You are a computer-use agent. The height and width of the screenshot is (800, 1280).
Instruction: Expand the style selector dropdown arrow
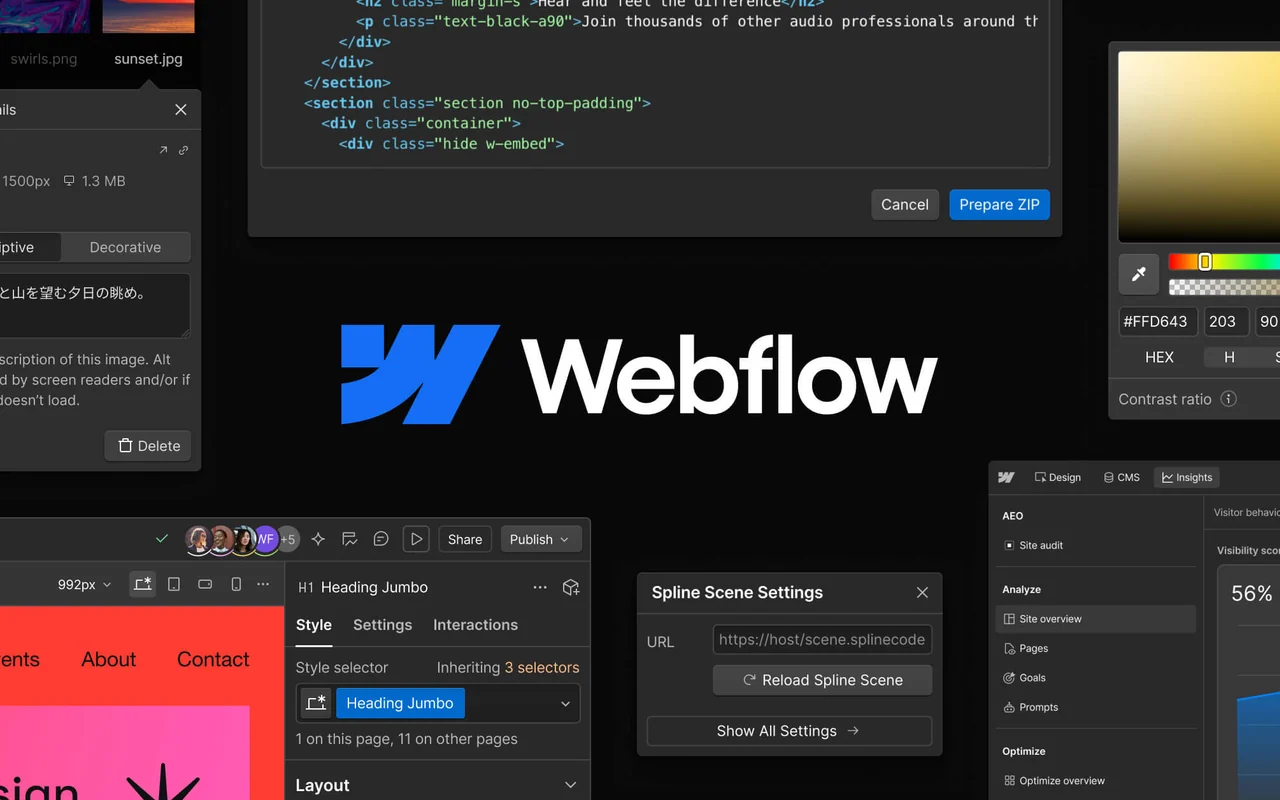pos(565,704)
